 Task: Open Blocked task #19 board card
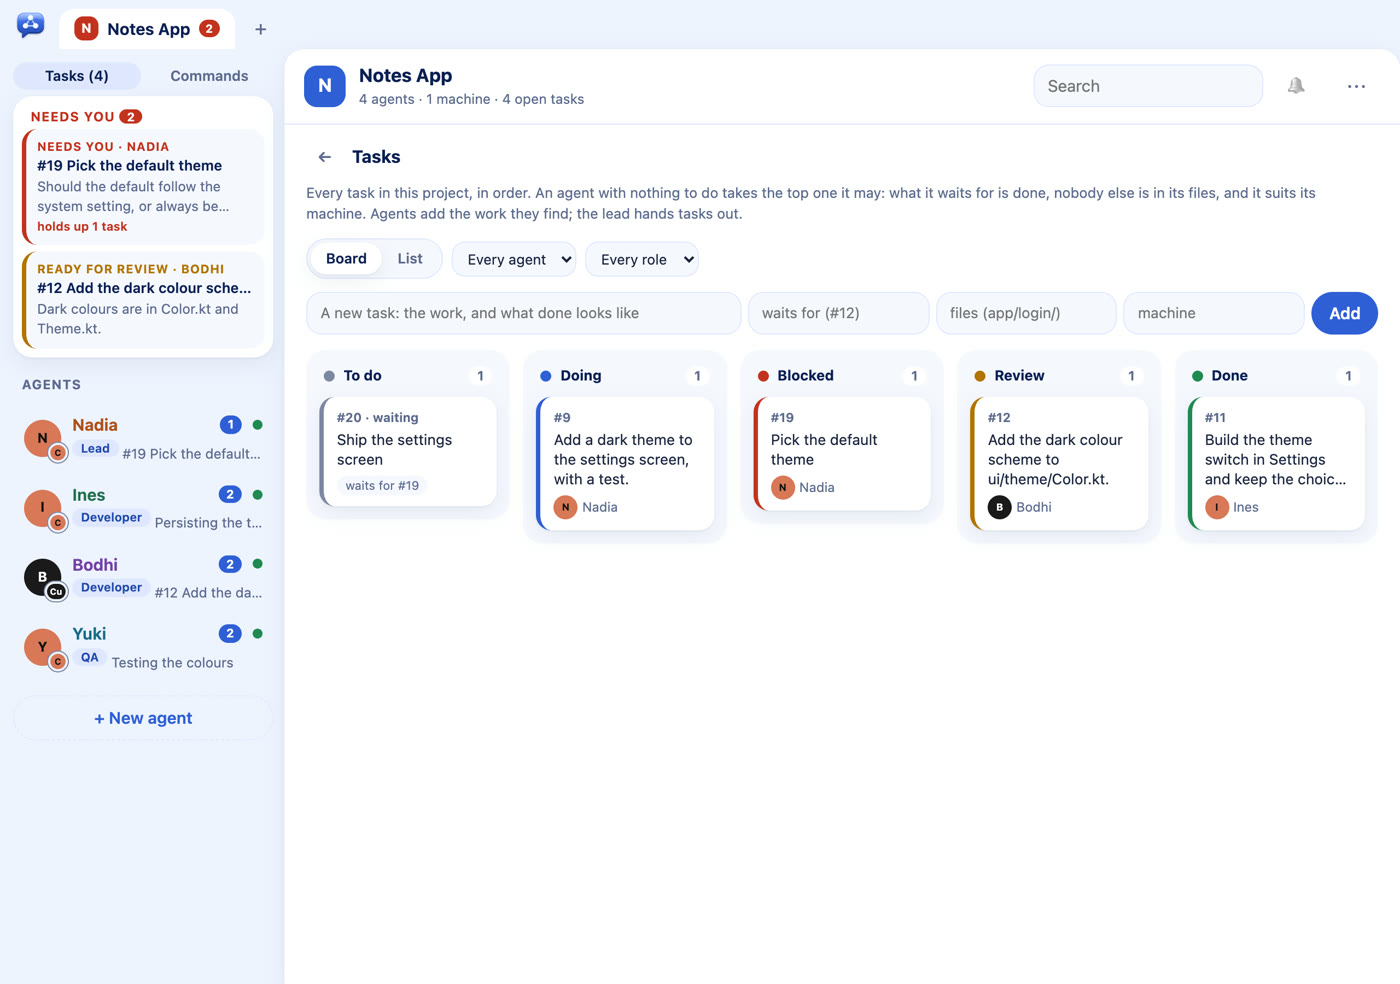point(842,453)
